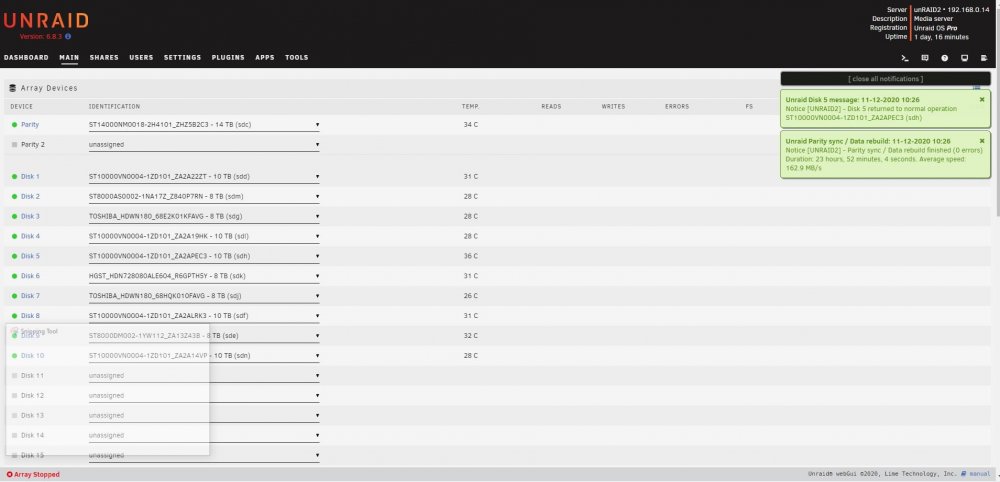Screen dimensions: 1000x482
Task: Open the Disk 5 device dropdown
Action: (x=204, y=256)
